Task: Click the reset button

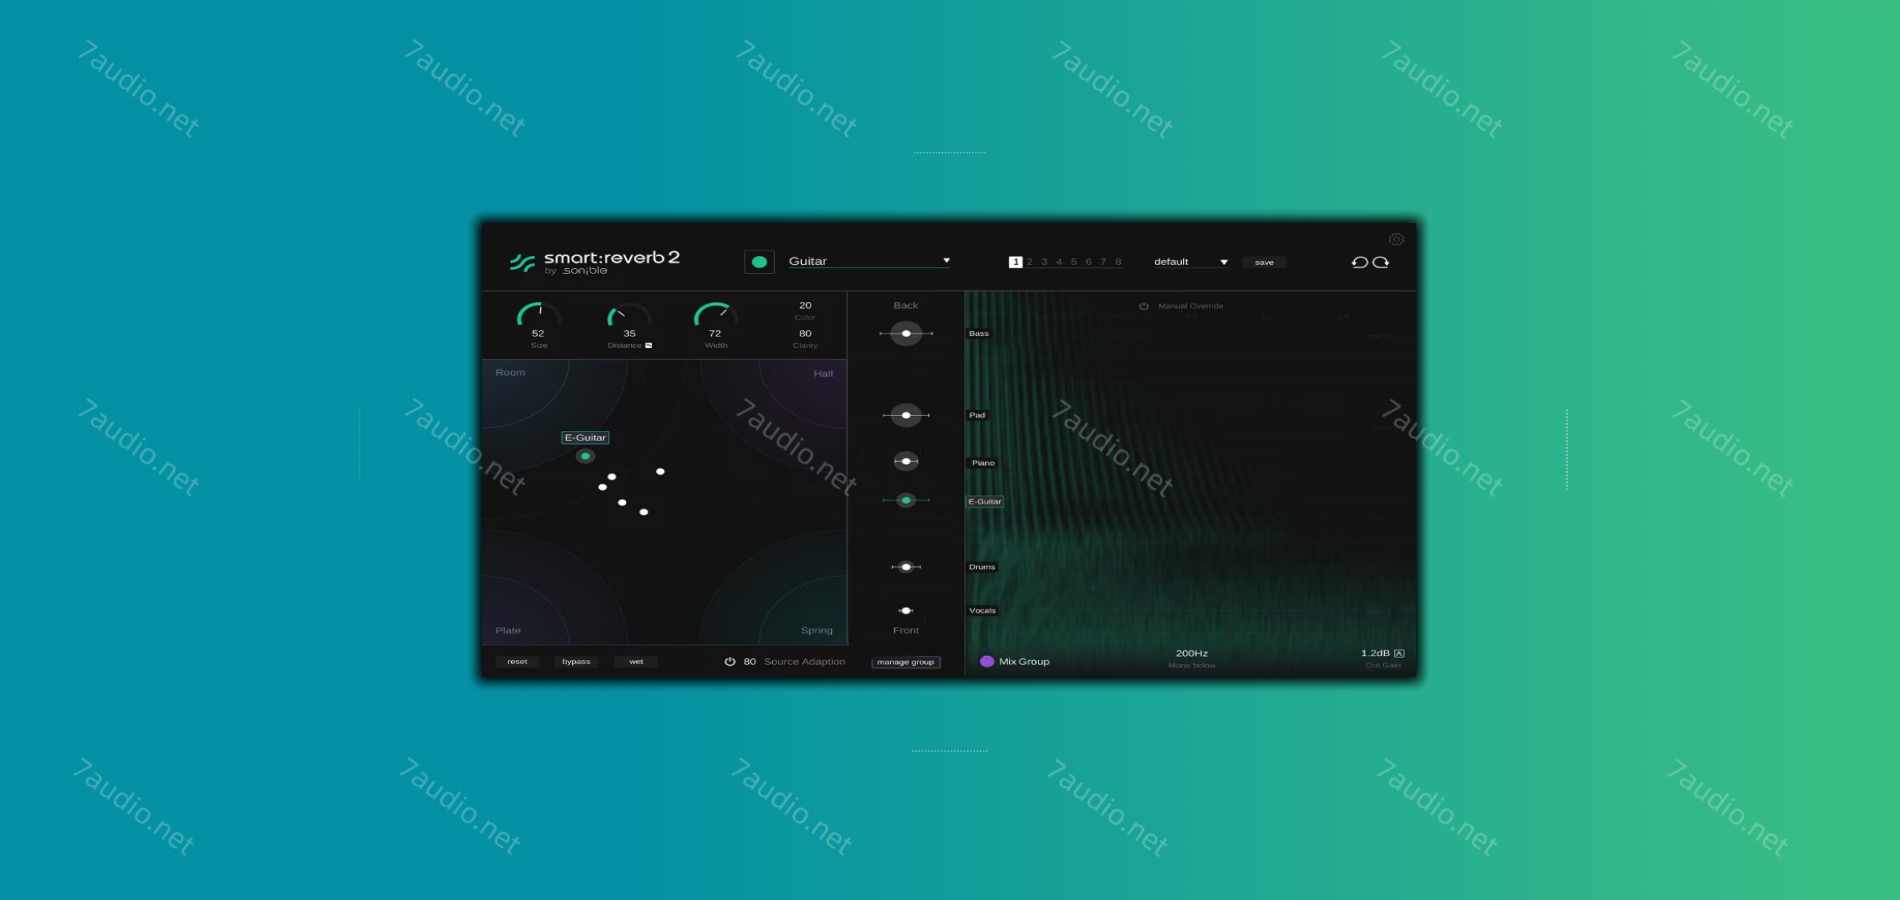Action: (x=517, y=661)
